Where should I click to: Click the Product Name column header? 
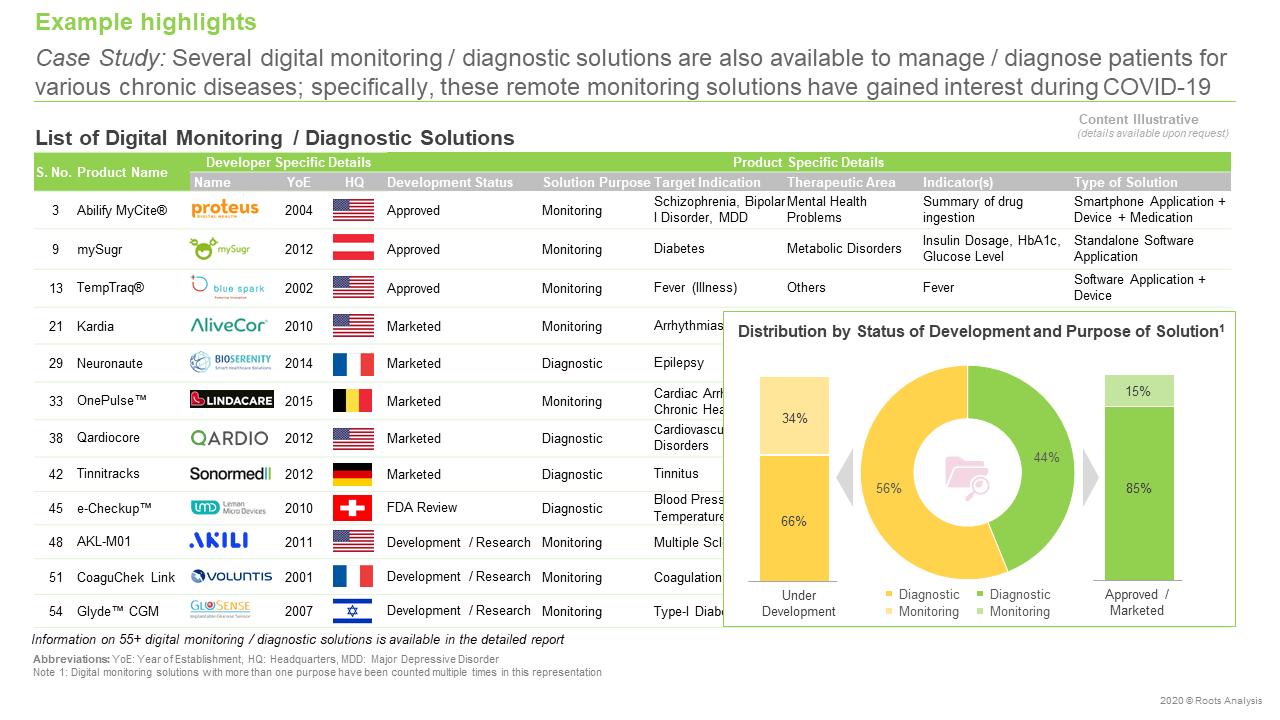(x=122, y=172)
